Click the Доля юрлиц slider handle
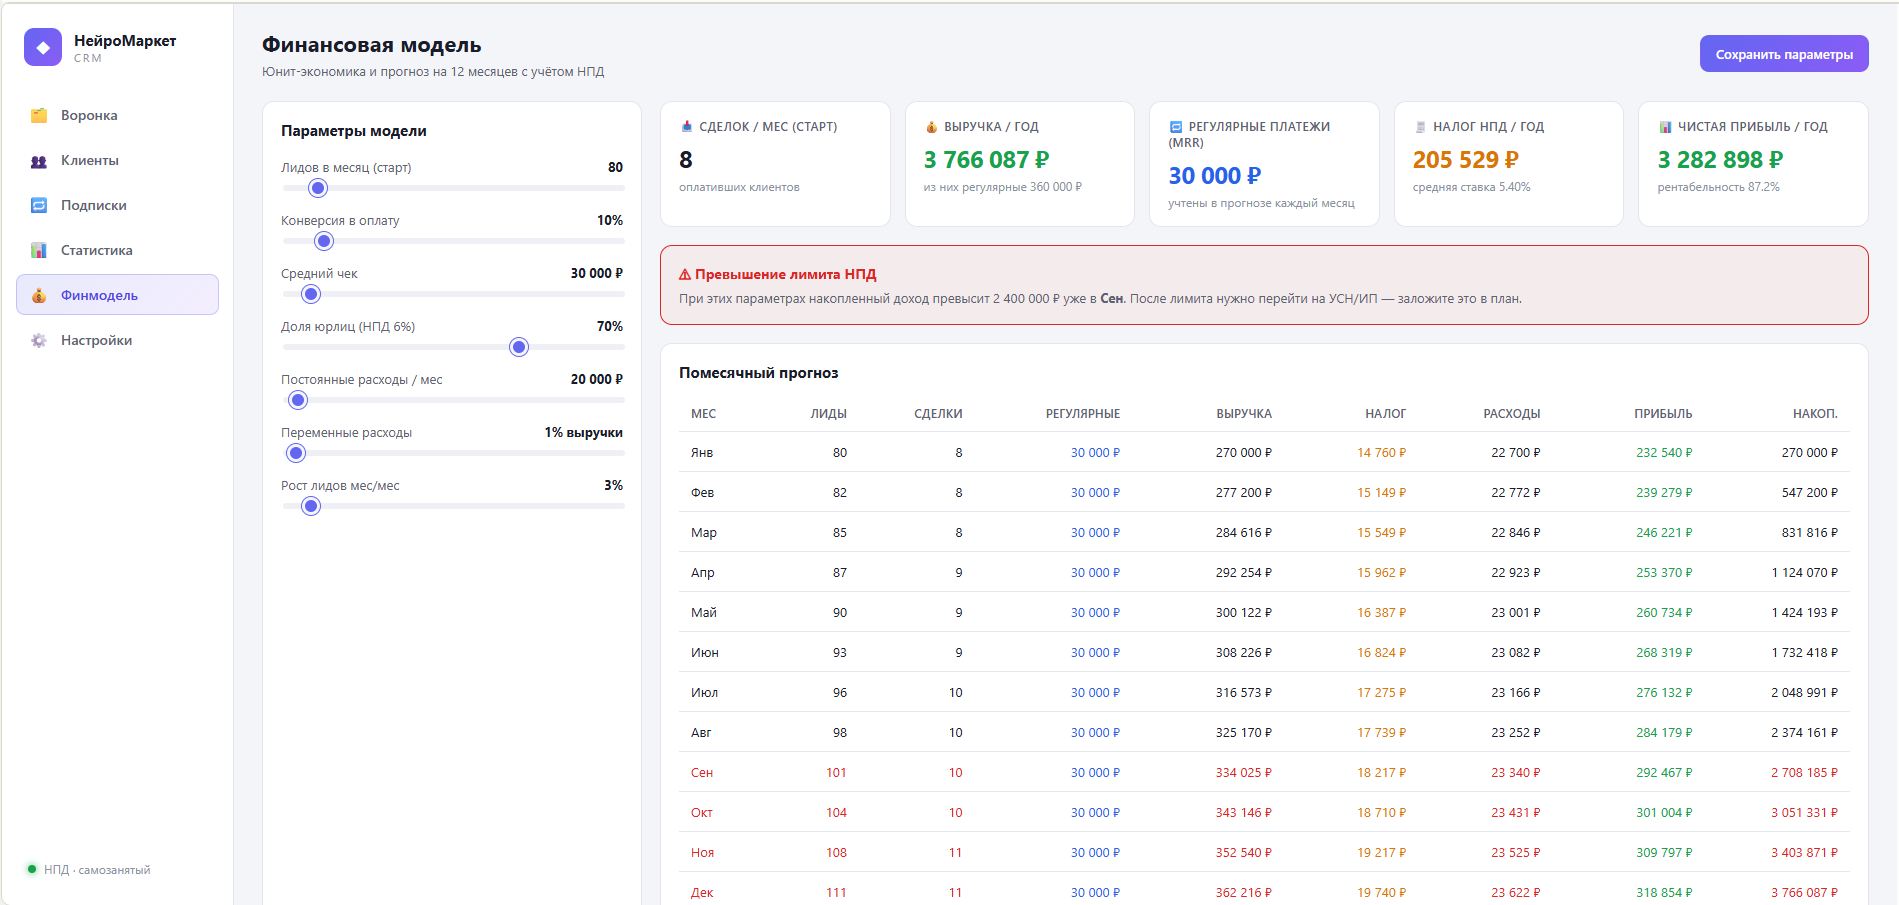 click(x=519, y=347)
